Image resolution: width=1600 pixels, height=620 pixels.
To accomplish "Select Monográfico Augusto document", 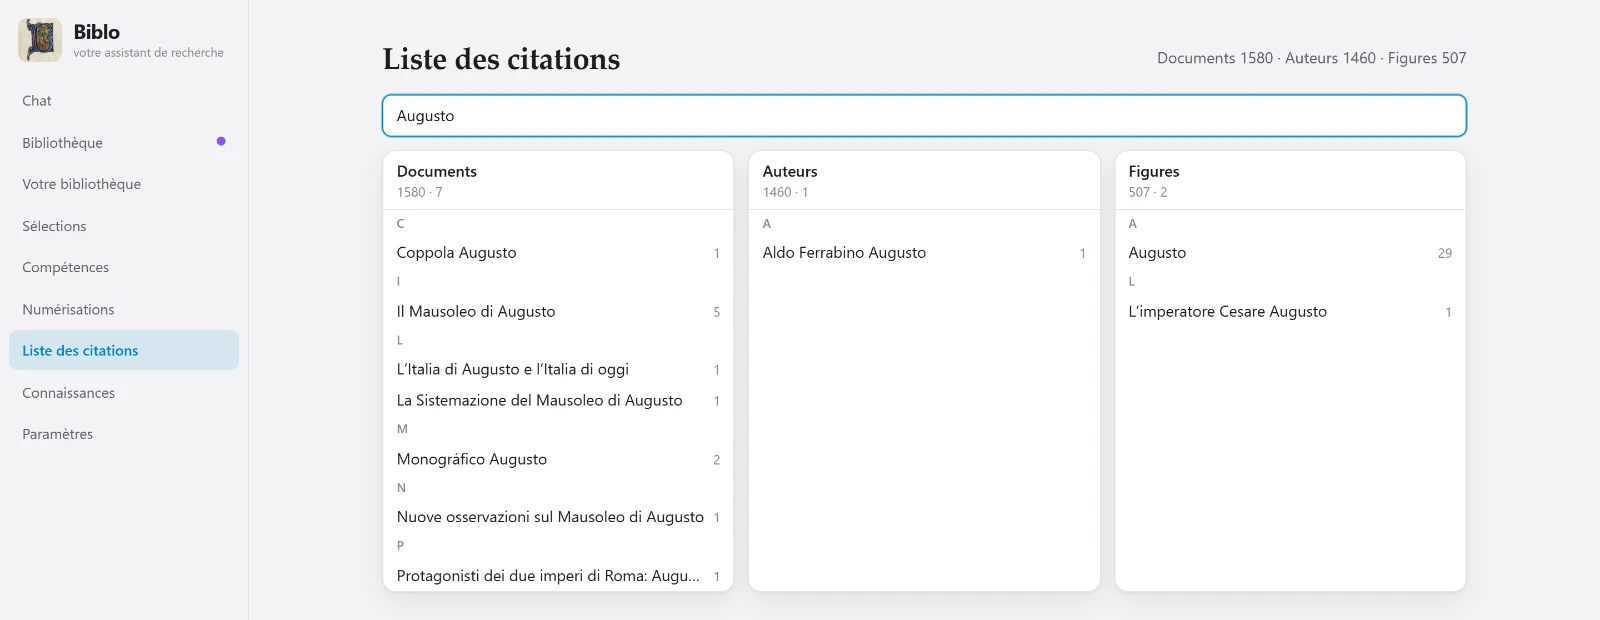I will click(x=558, y=460).
